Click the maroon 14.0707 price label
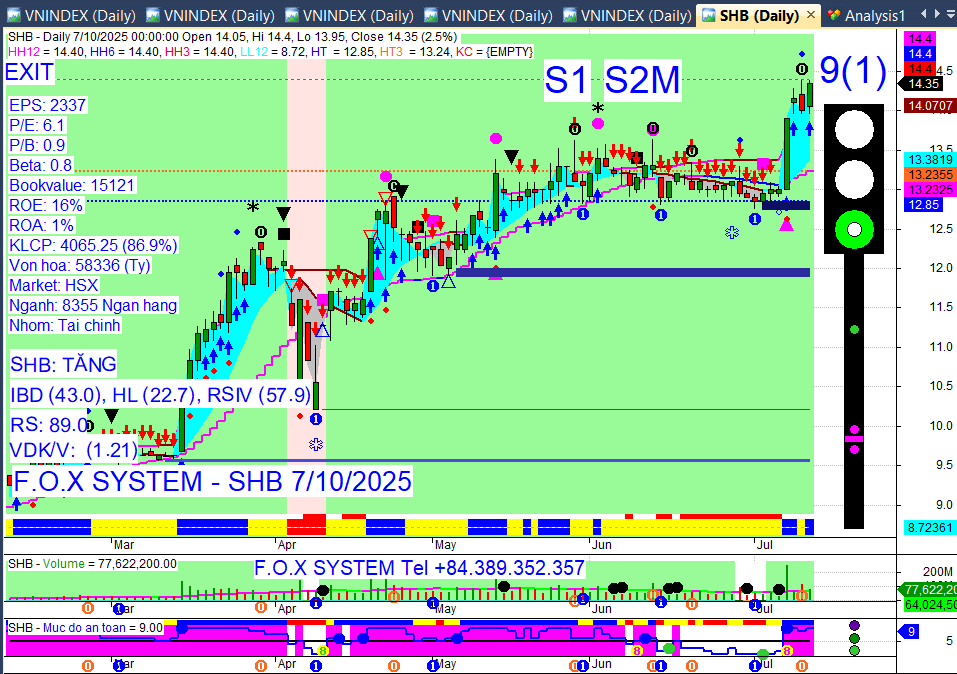 pyautogui.click(x=930, y=106)
